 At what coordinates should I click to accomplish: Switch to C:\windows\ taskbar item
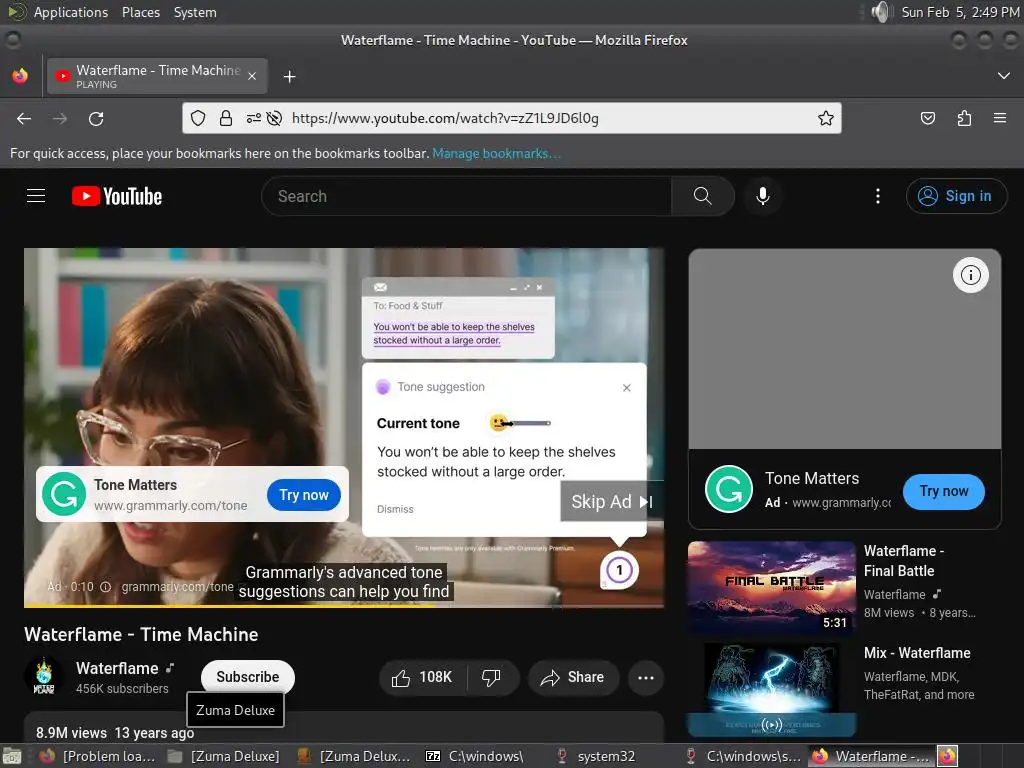475,756
